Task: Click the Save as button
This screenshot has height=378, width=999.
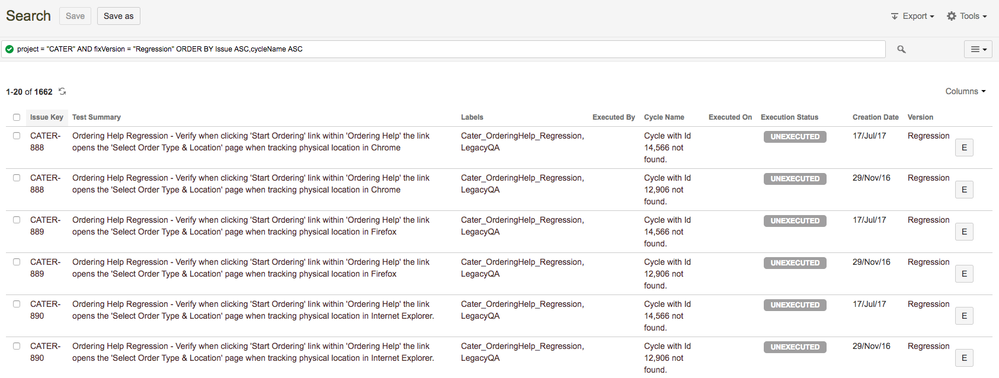Action: [119, 16]
